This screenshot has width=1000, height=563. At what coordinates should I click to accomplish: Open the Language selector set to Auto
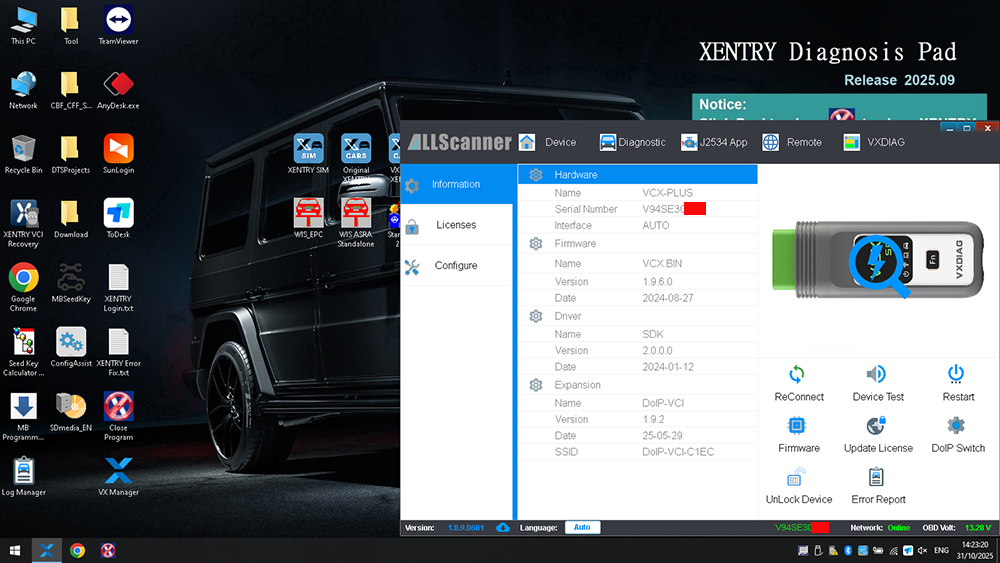point(582,527)
